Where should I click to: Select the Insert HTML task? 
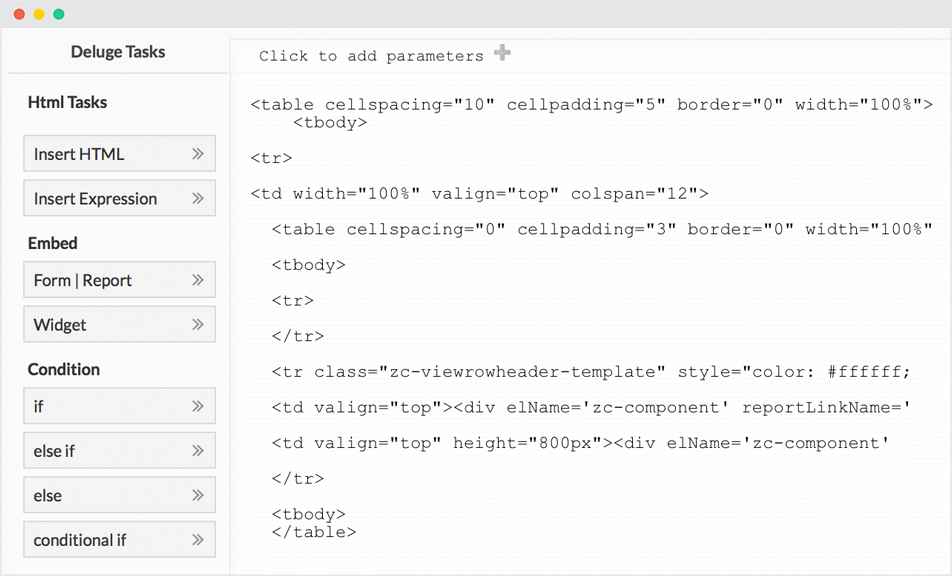pos(120,154)
